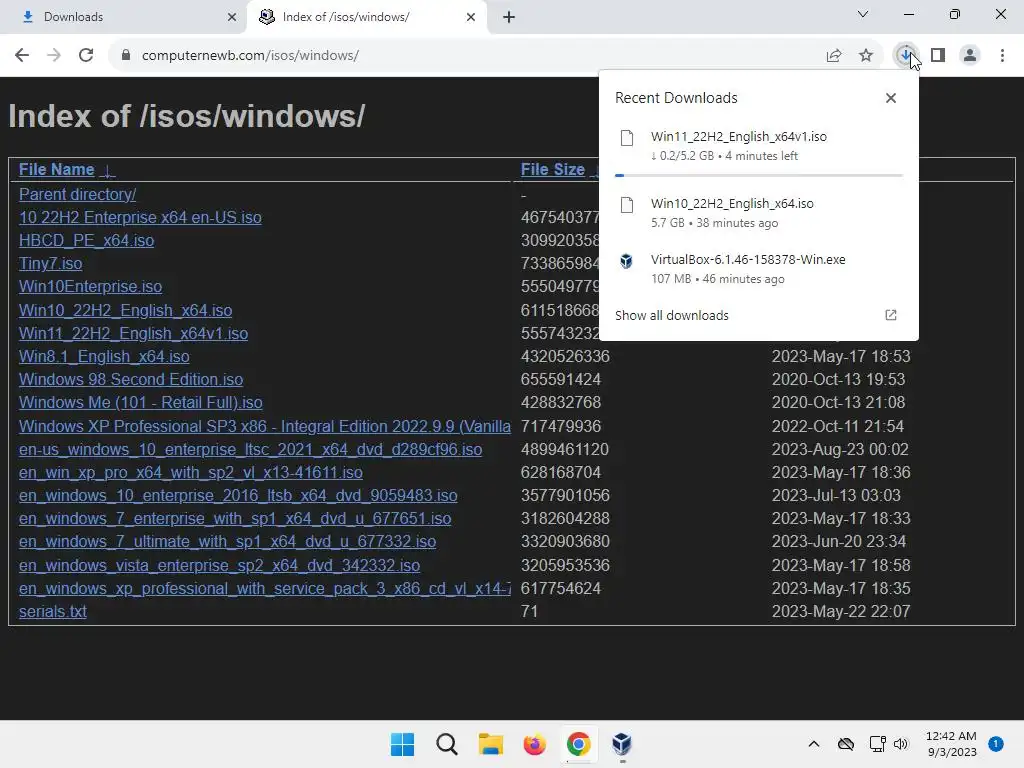1024x768 pixels.
Task: Bookmark this page with the star icon
Action: [866, 56]
